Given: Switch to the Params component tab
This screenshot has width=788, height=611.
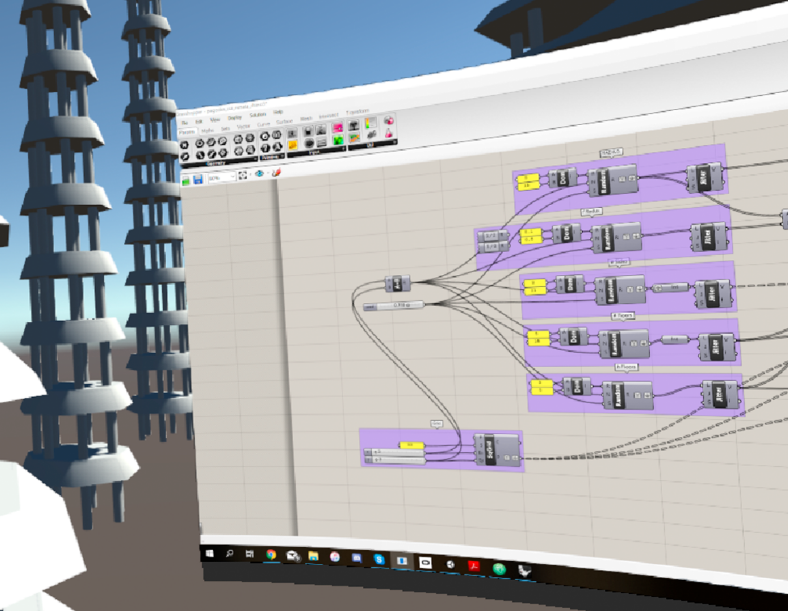Looking at the screenshot, I should tap(187, 132).
